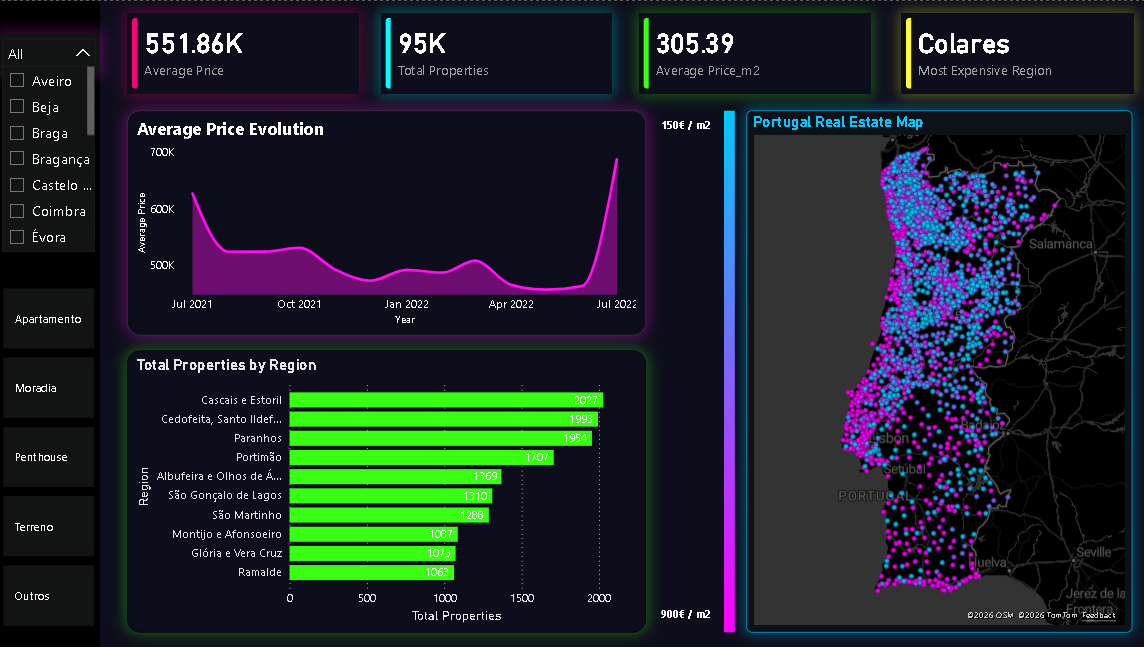Check the Aveiro region checkbox
Viewport: 1144px width, 647px height.
pyautogui.click(x=17, y=81)
